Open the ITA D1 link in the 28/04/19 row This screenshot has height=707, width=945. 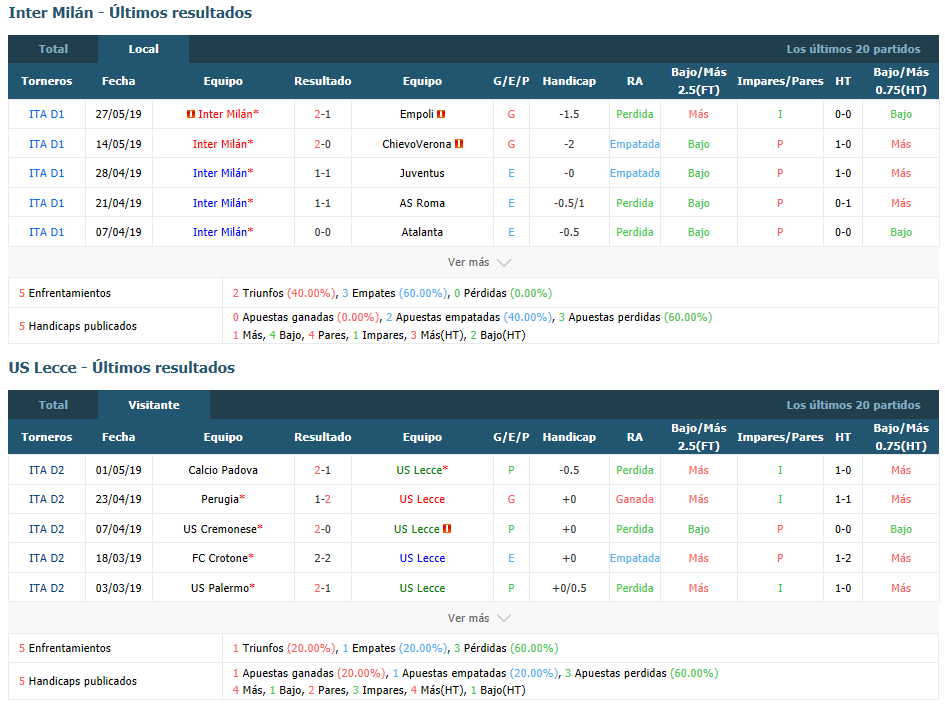(46, 173)
